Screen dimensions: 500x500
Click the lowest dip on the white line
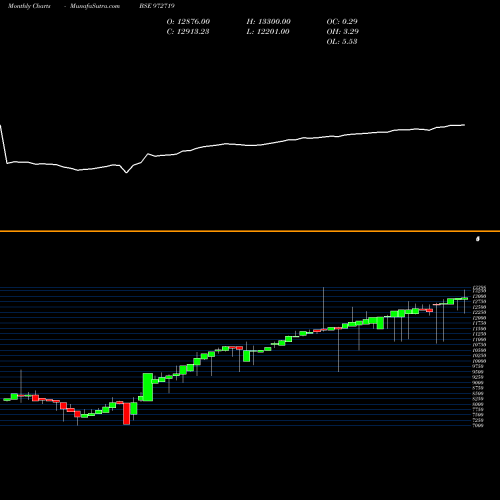pyautogui.click(x=126, y=173)
